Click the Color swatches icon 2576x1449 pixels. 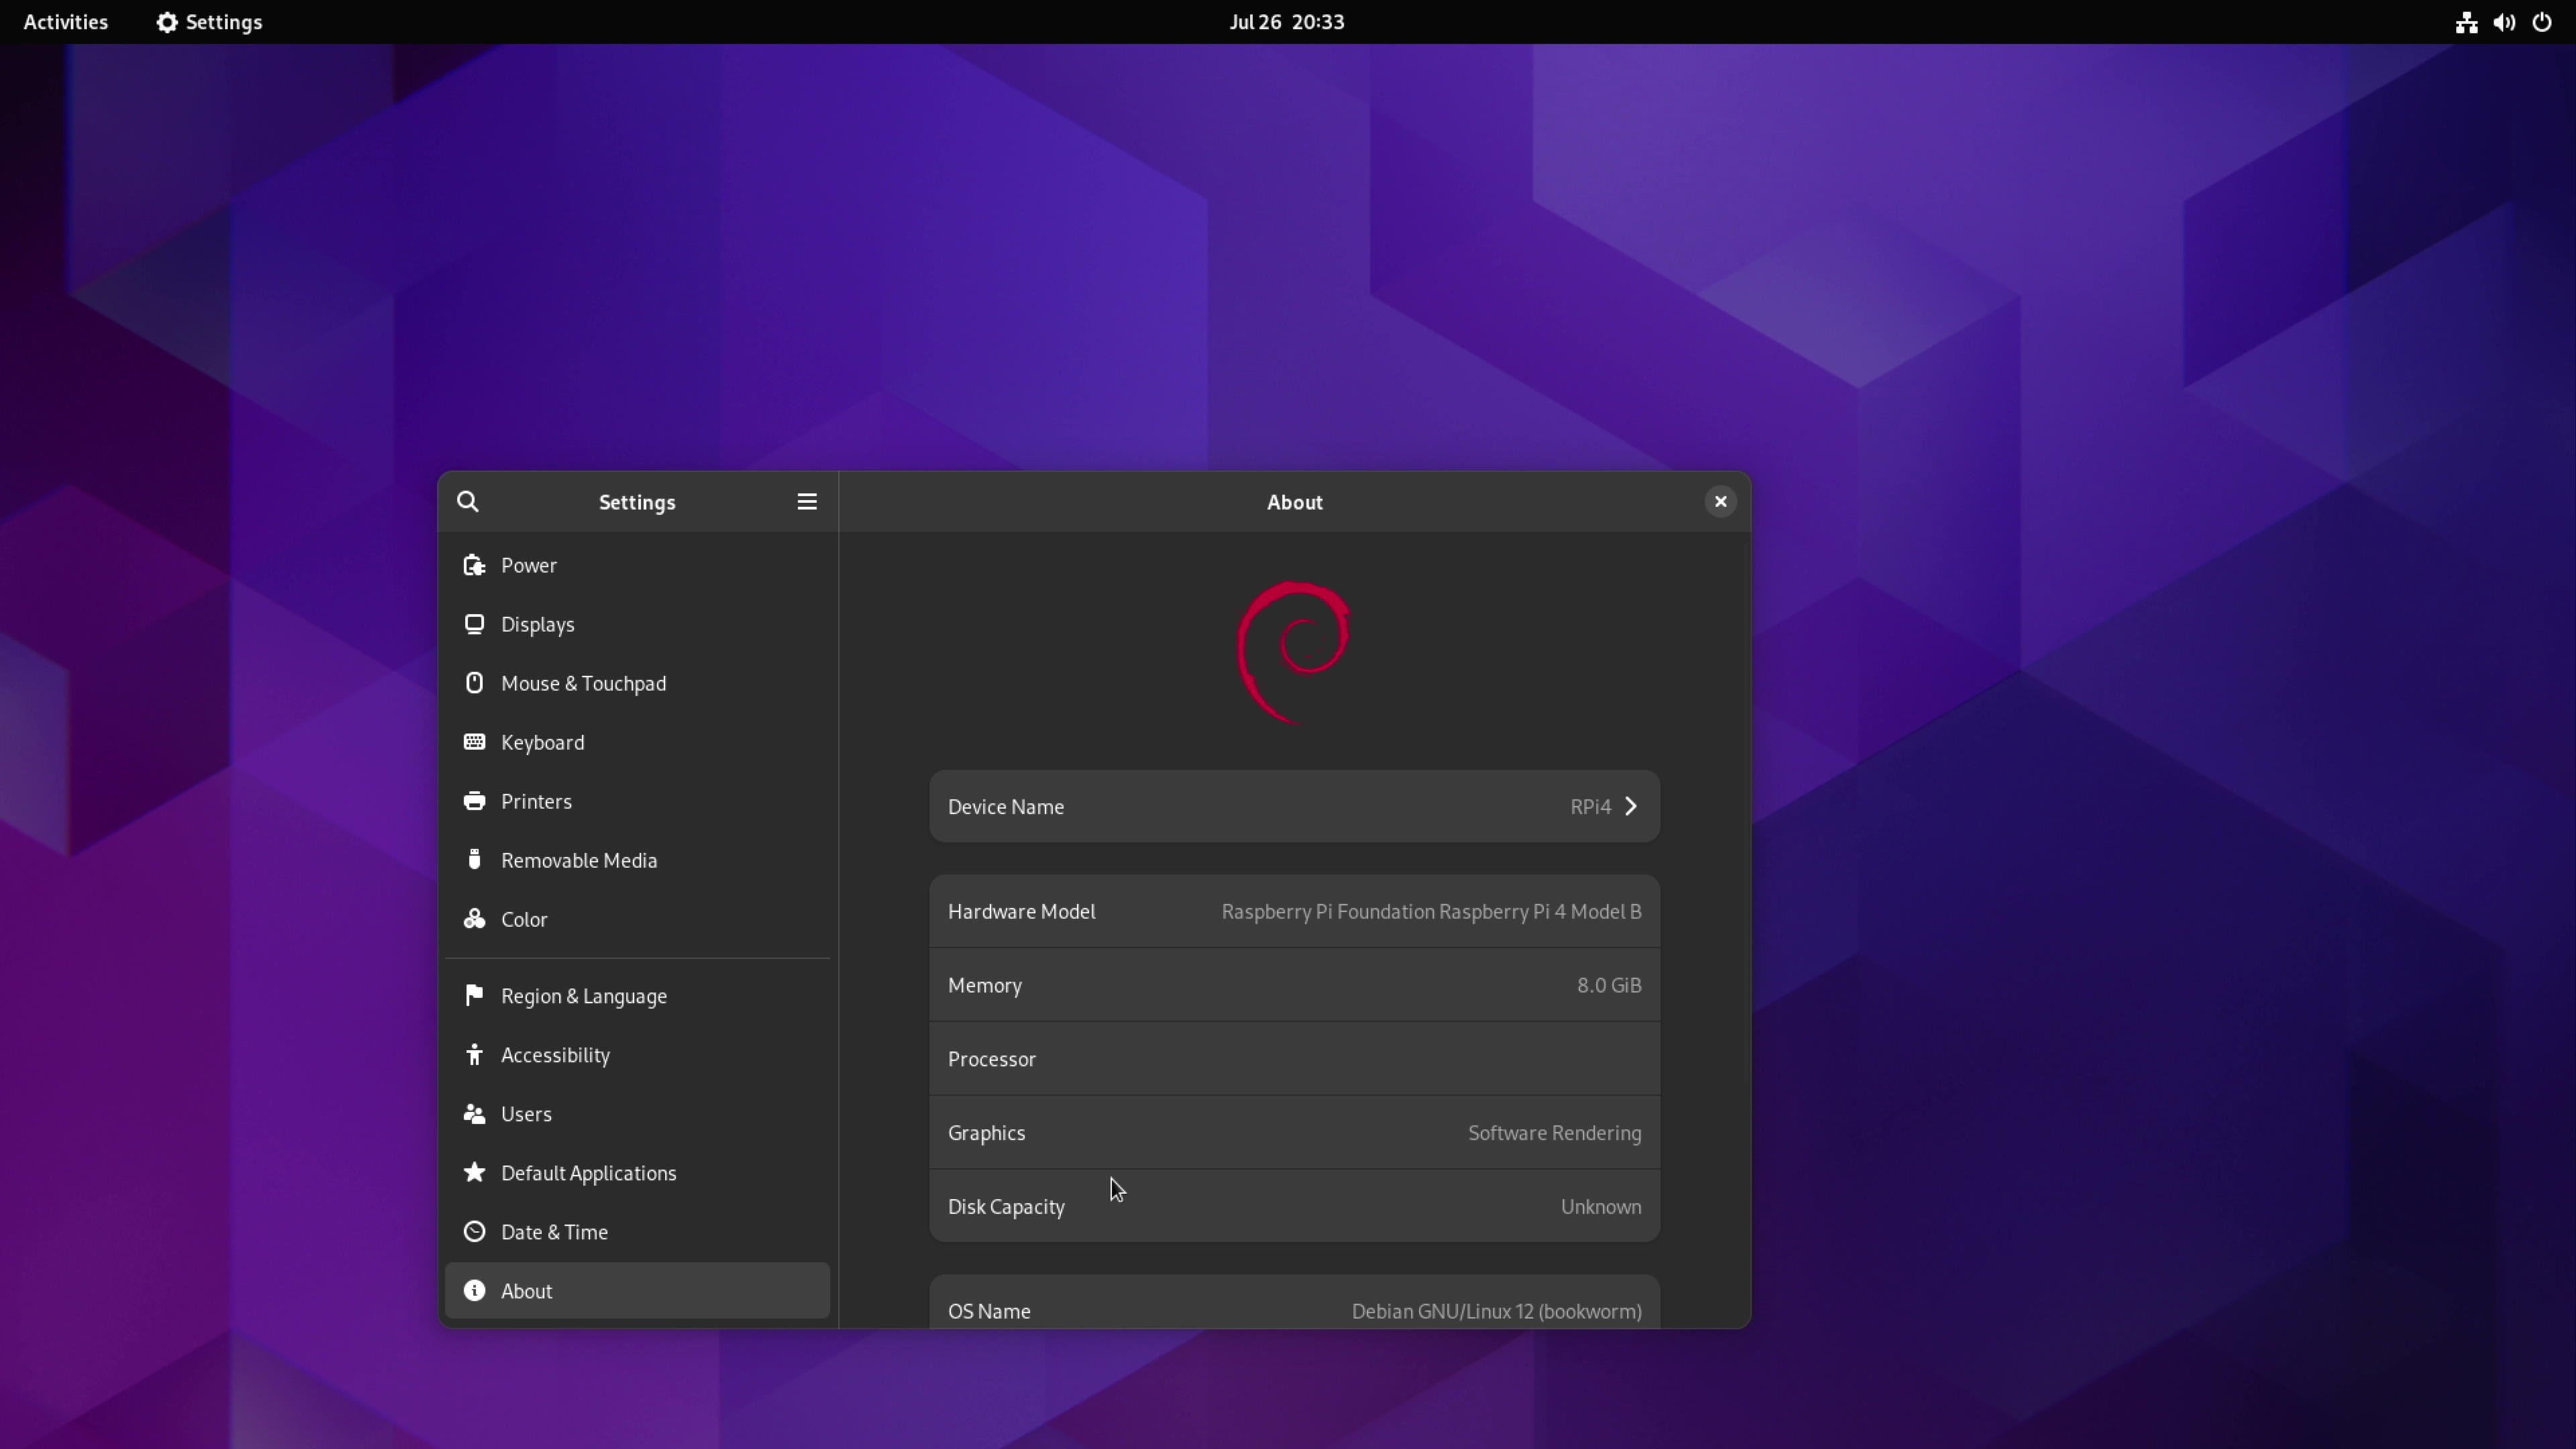474,919
